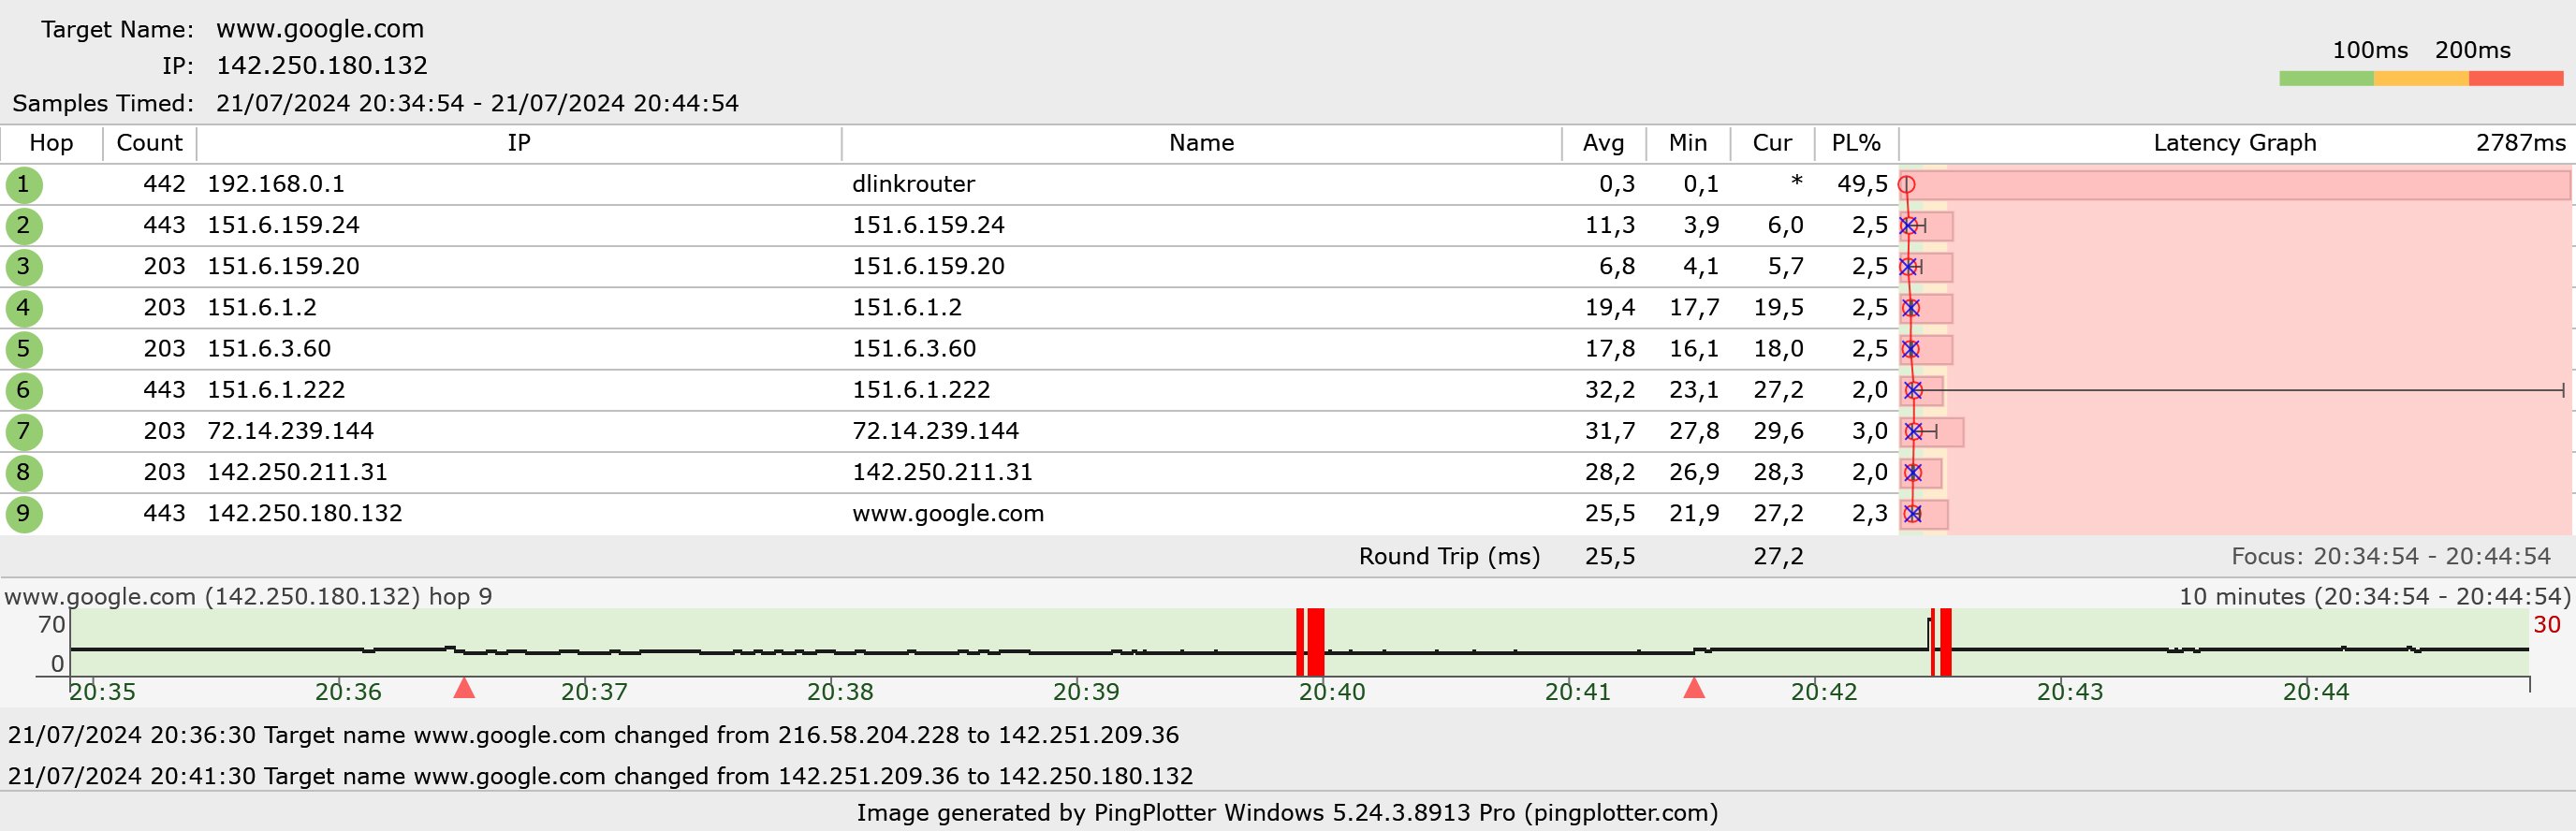Click the red marker near 20:41

tap(1694, 688)
